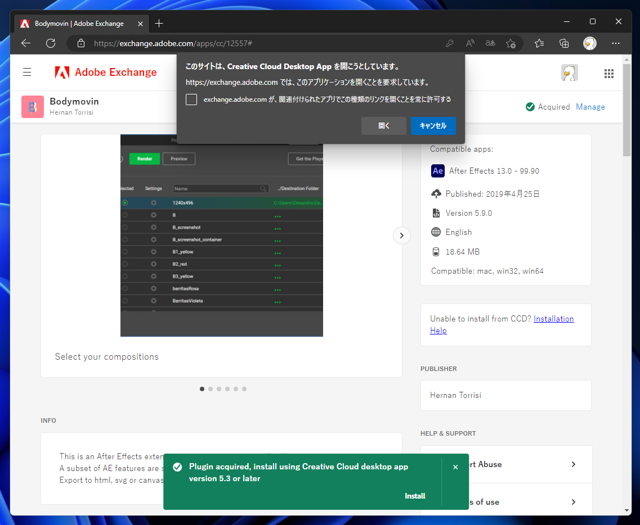Add this page to favorites star icon
640x525 pixels.
tap(511, 43)
